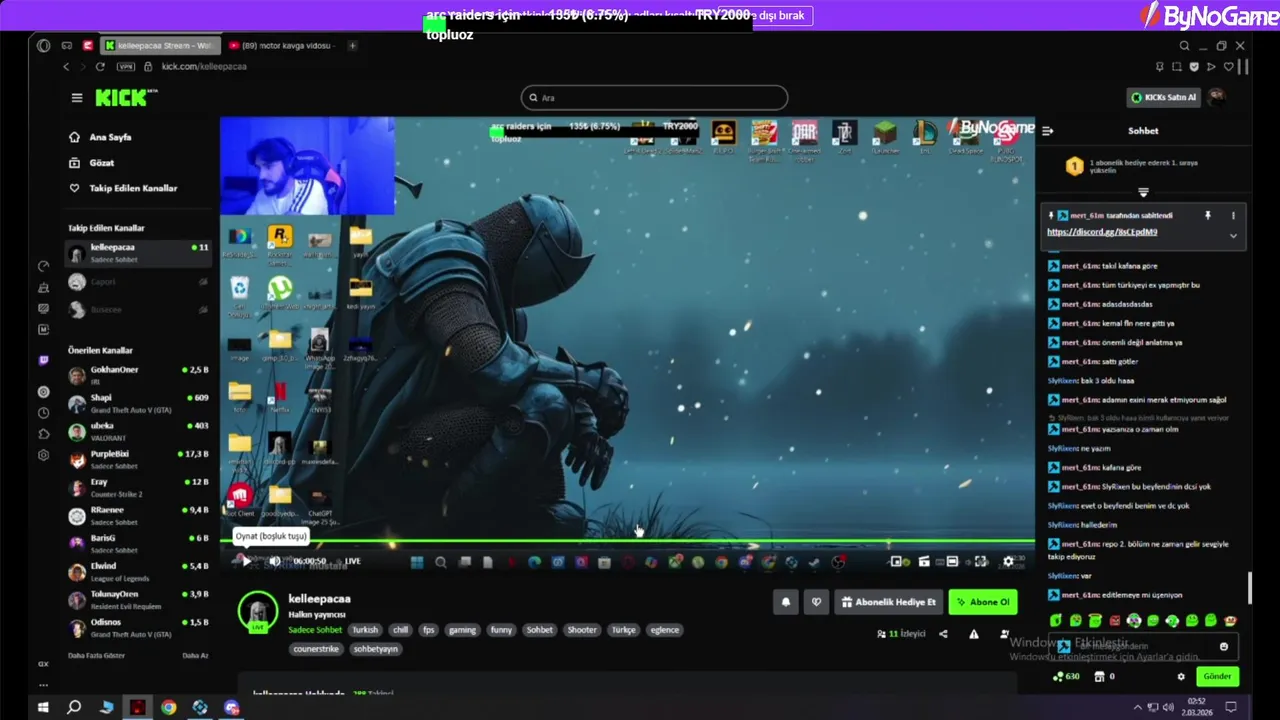Open chat settings gear icon

coord(1181,677)
